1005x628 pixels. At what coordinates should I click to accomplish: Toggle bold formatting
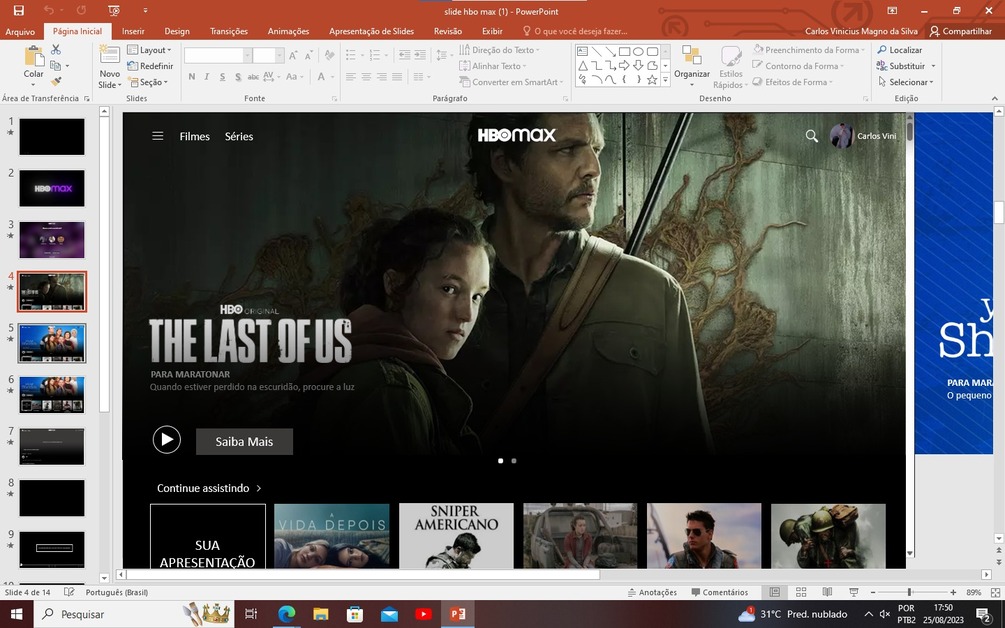[x=192, y=76]
